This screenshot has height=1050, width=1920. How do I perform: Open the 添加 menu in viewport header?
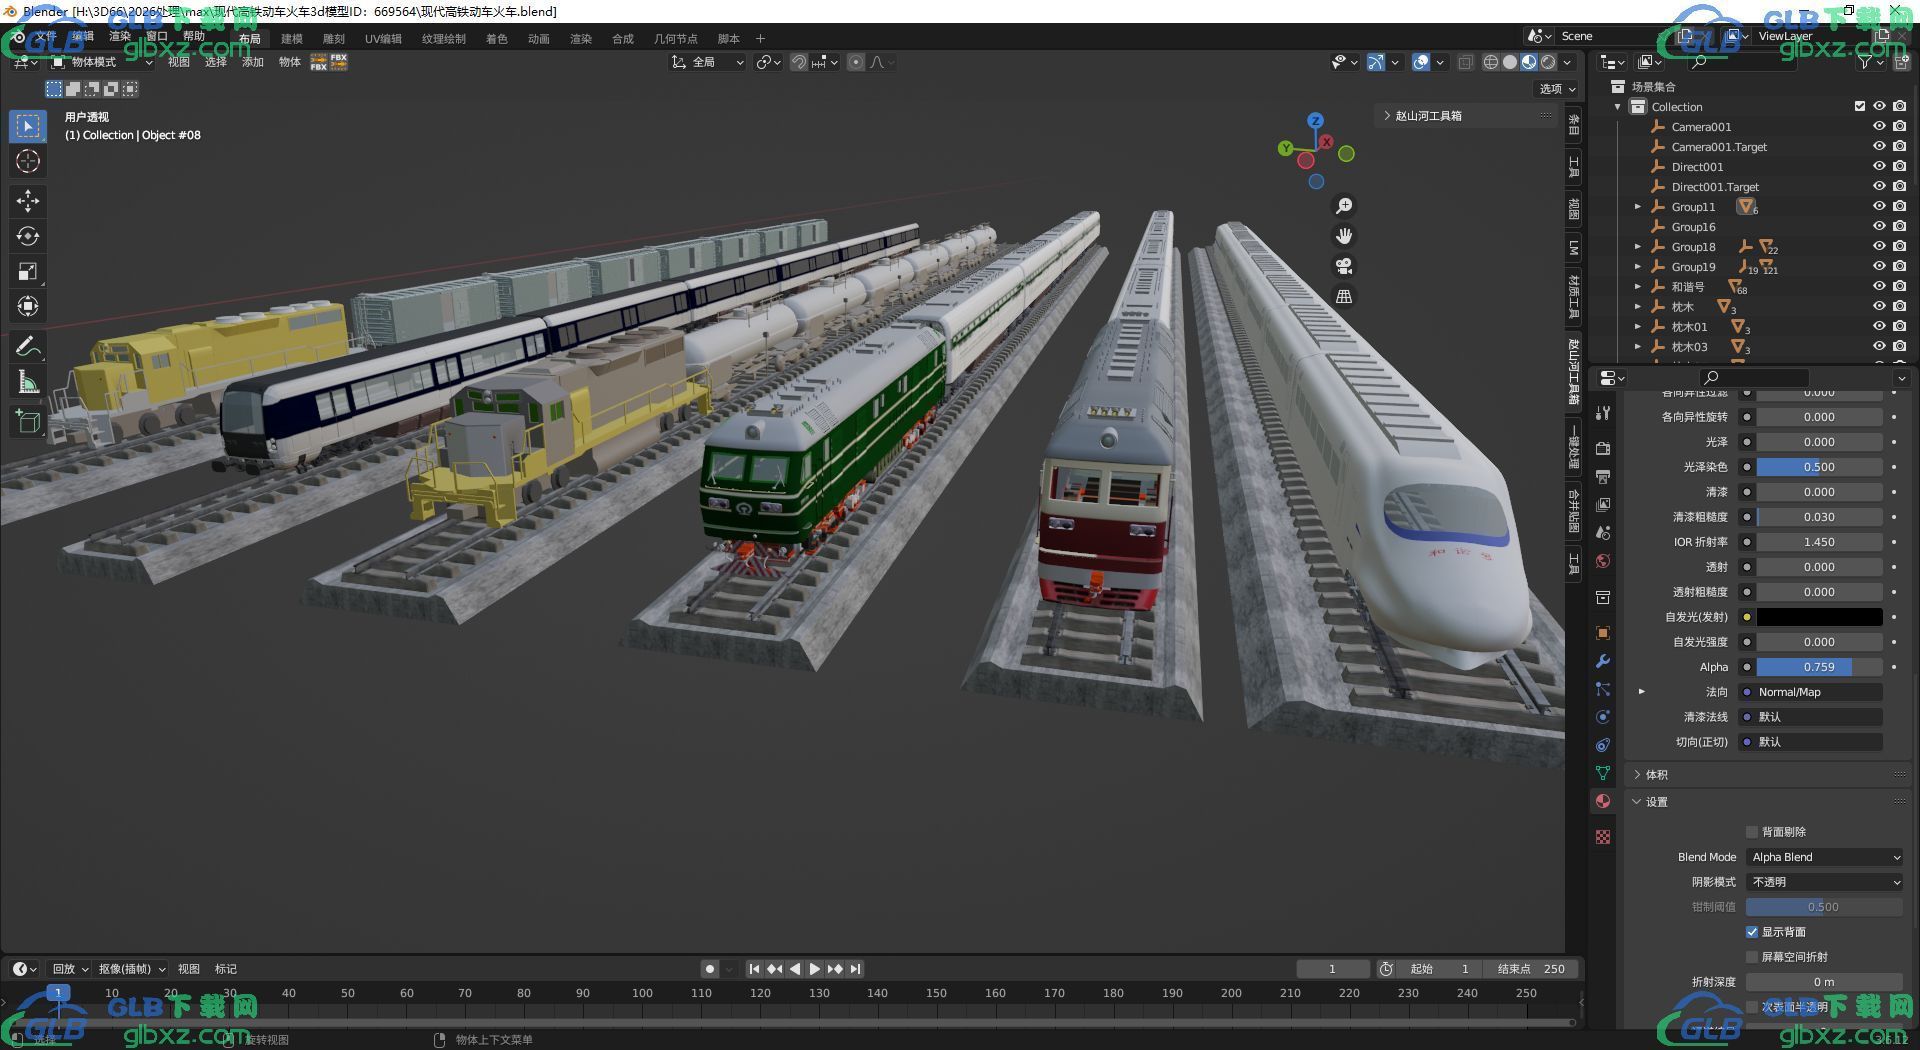coord(252,62)
